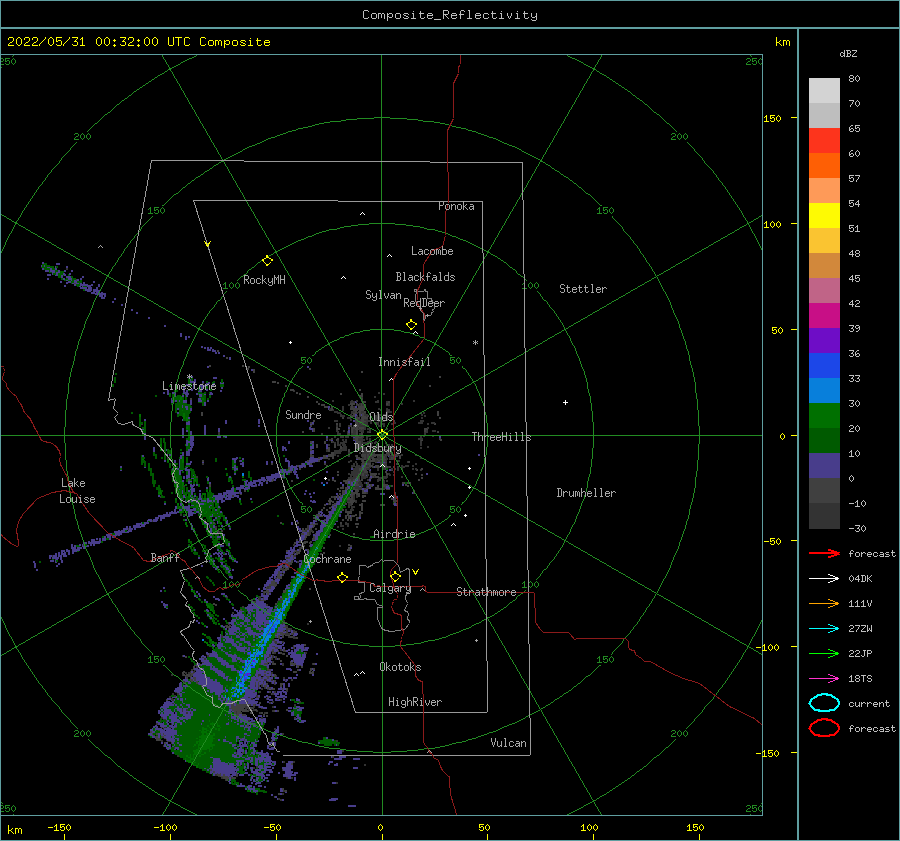Click the yellow diamond marker below Cochrane
Image resolution: width=900 pixels, height=841 pixels.
pyautogui.click(x=342, y=577)
